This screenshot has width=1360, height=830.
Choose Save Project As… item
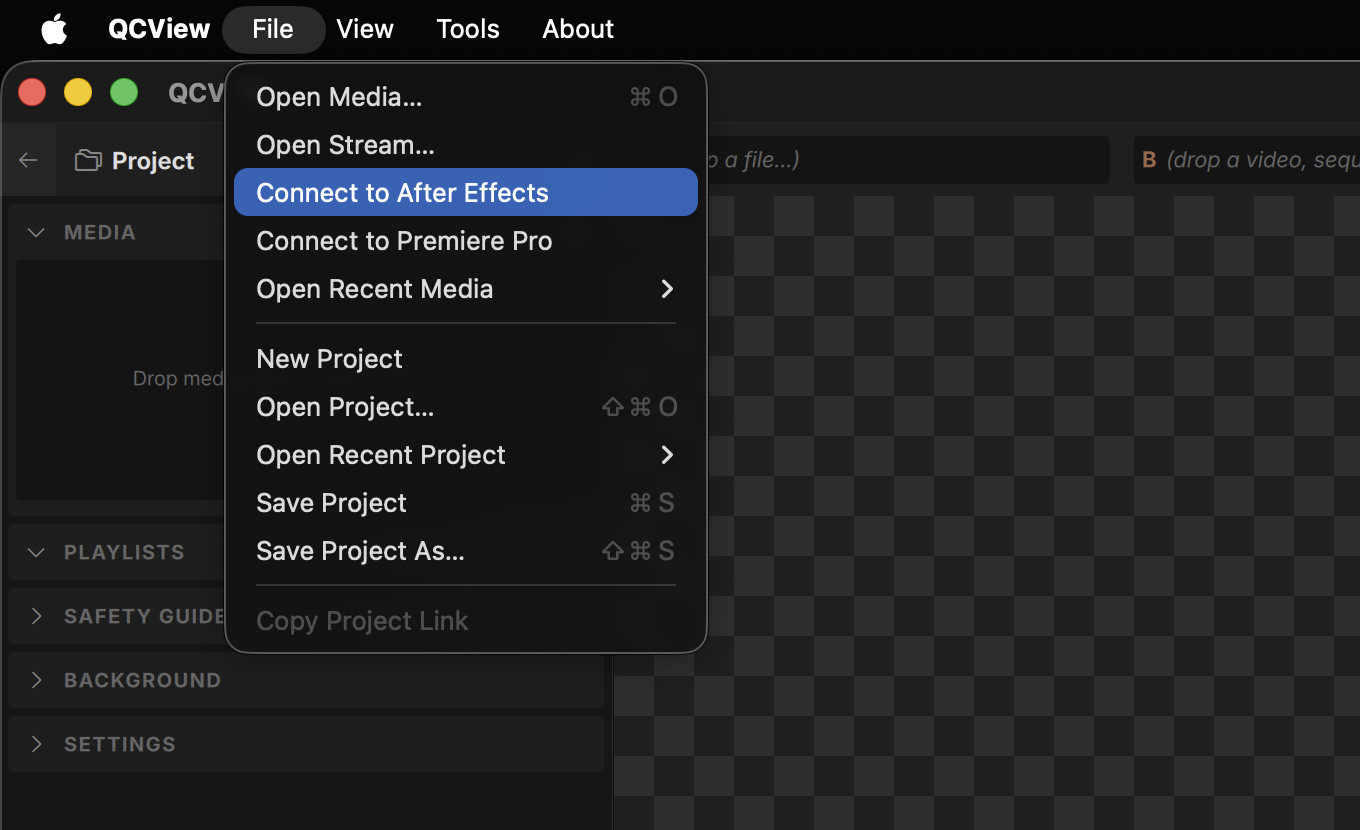pyautogui.click(x=466, y=551)
